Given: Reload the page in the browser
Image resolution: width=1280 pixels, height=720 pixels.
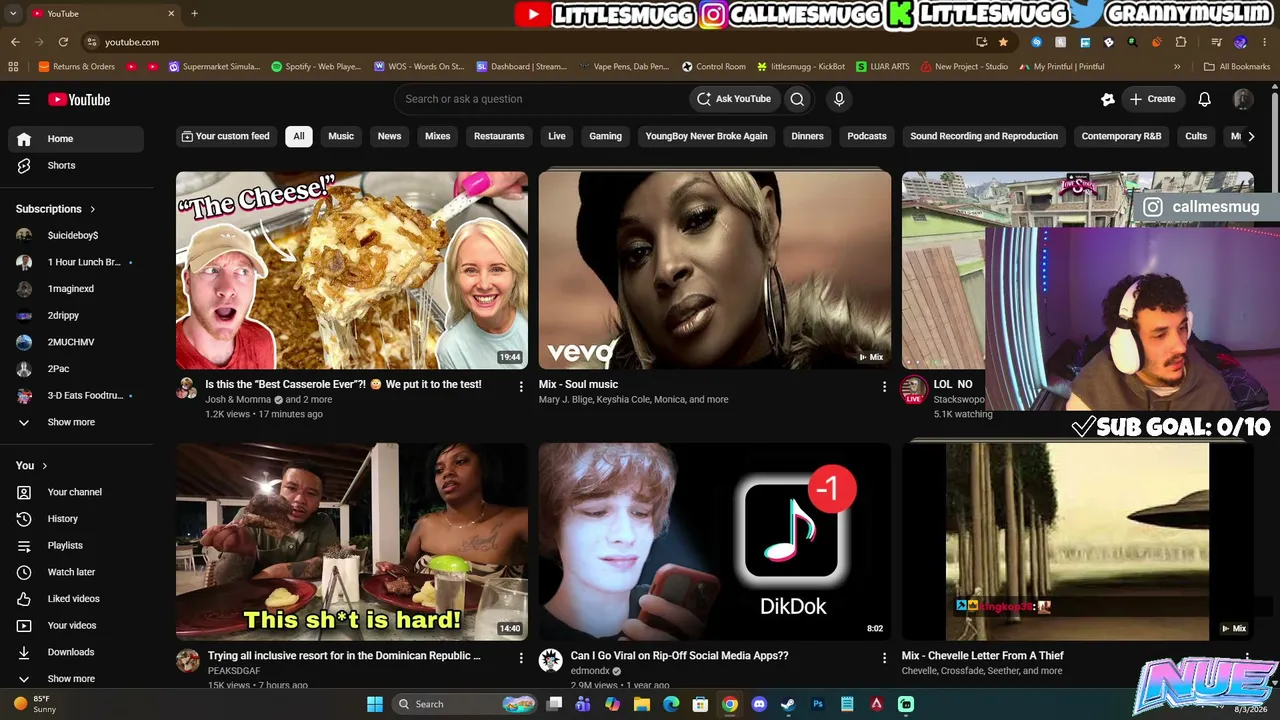Looking at the screenshot, I should 63,42.
